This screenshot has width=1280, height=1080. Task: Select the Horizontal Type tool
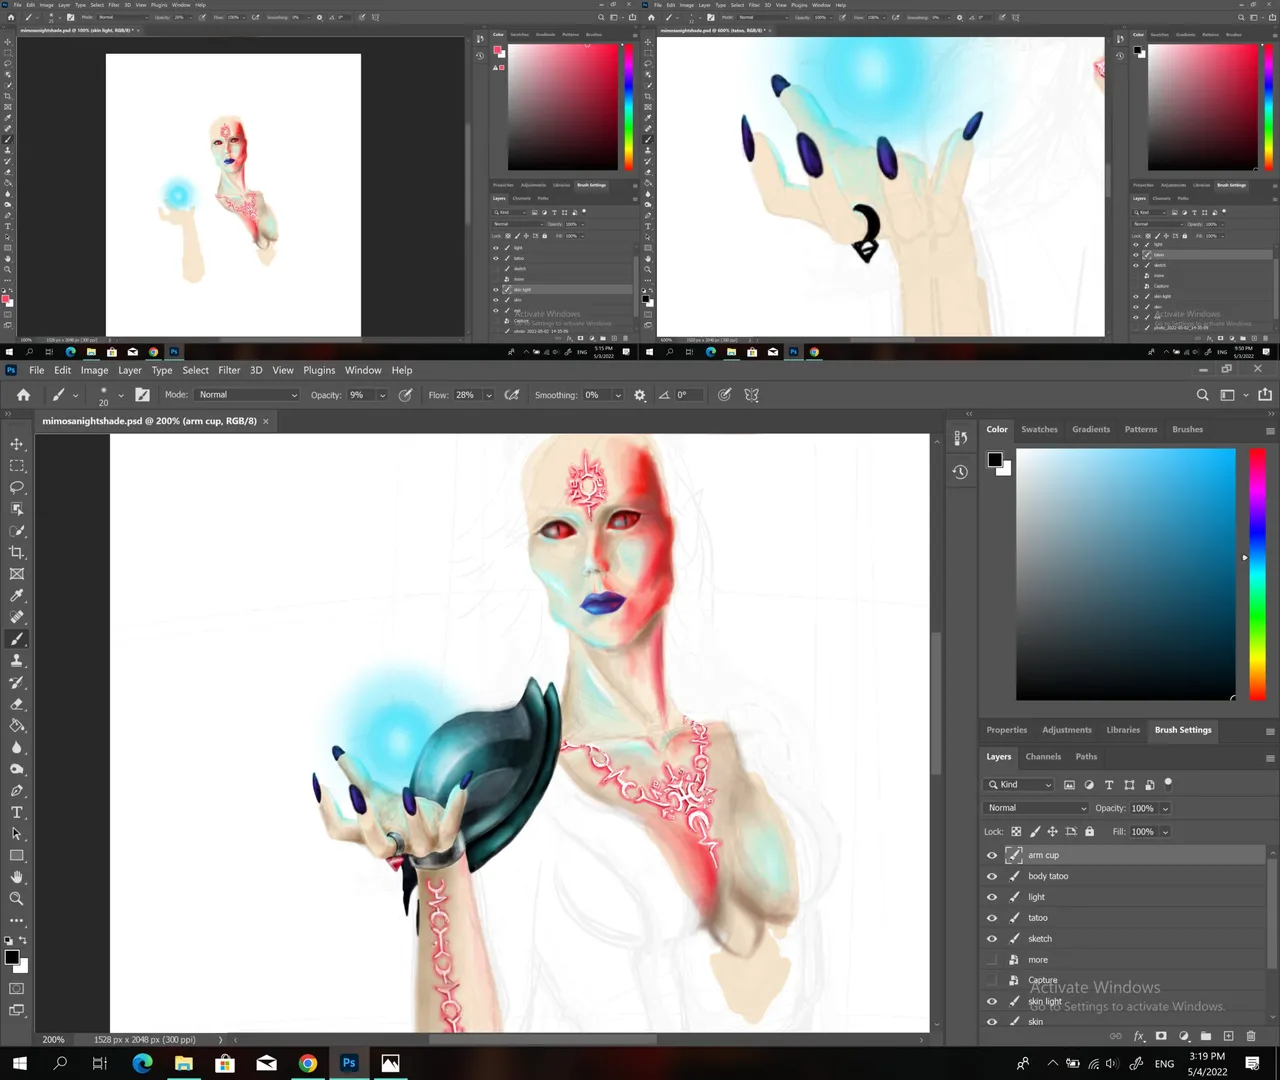pyautogui.click(x=17, y=812)
